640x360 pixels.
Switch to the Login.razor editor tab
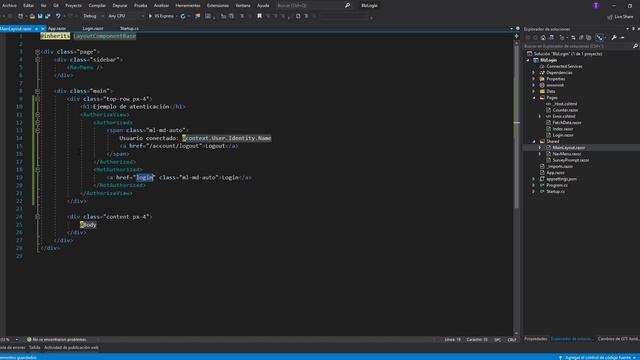(93, 29)
